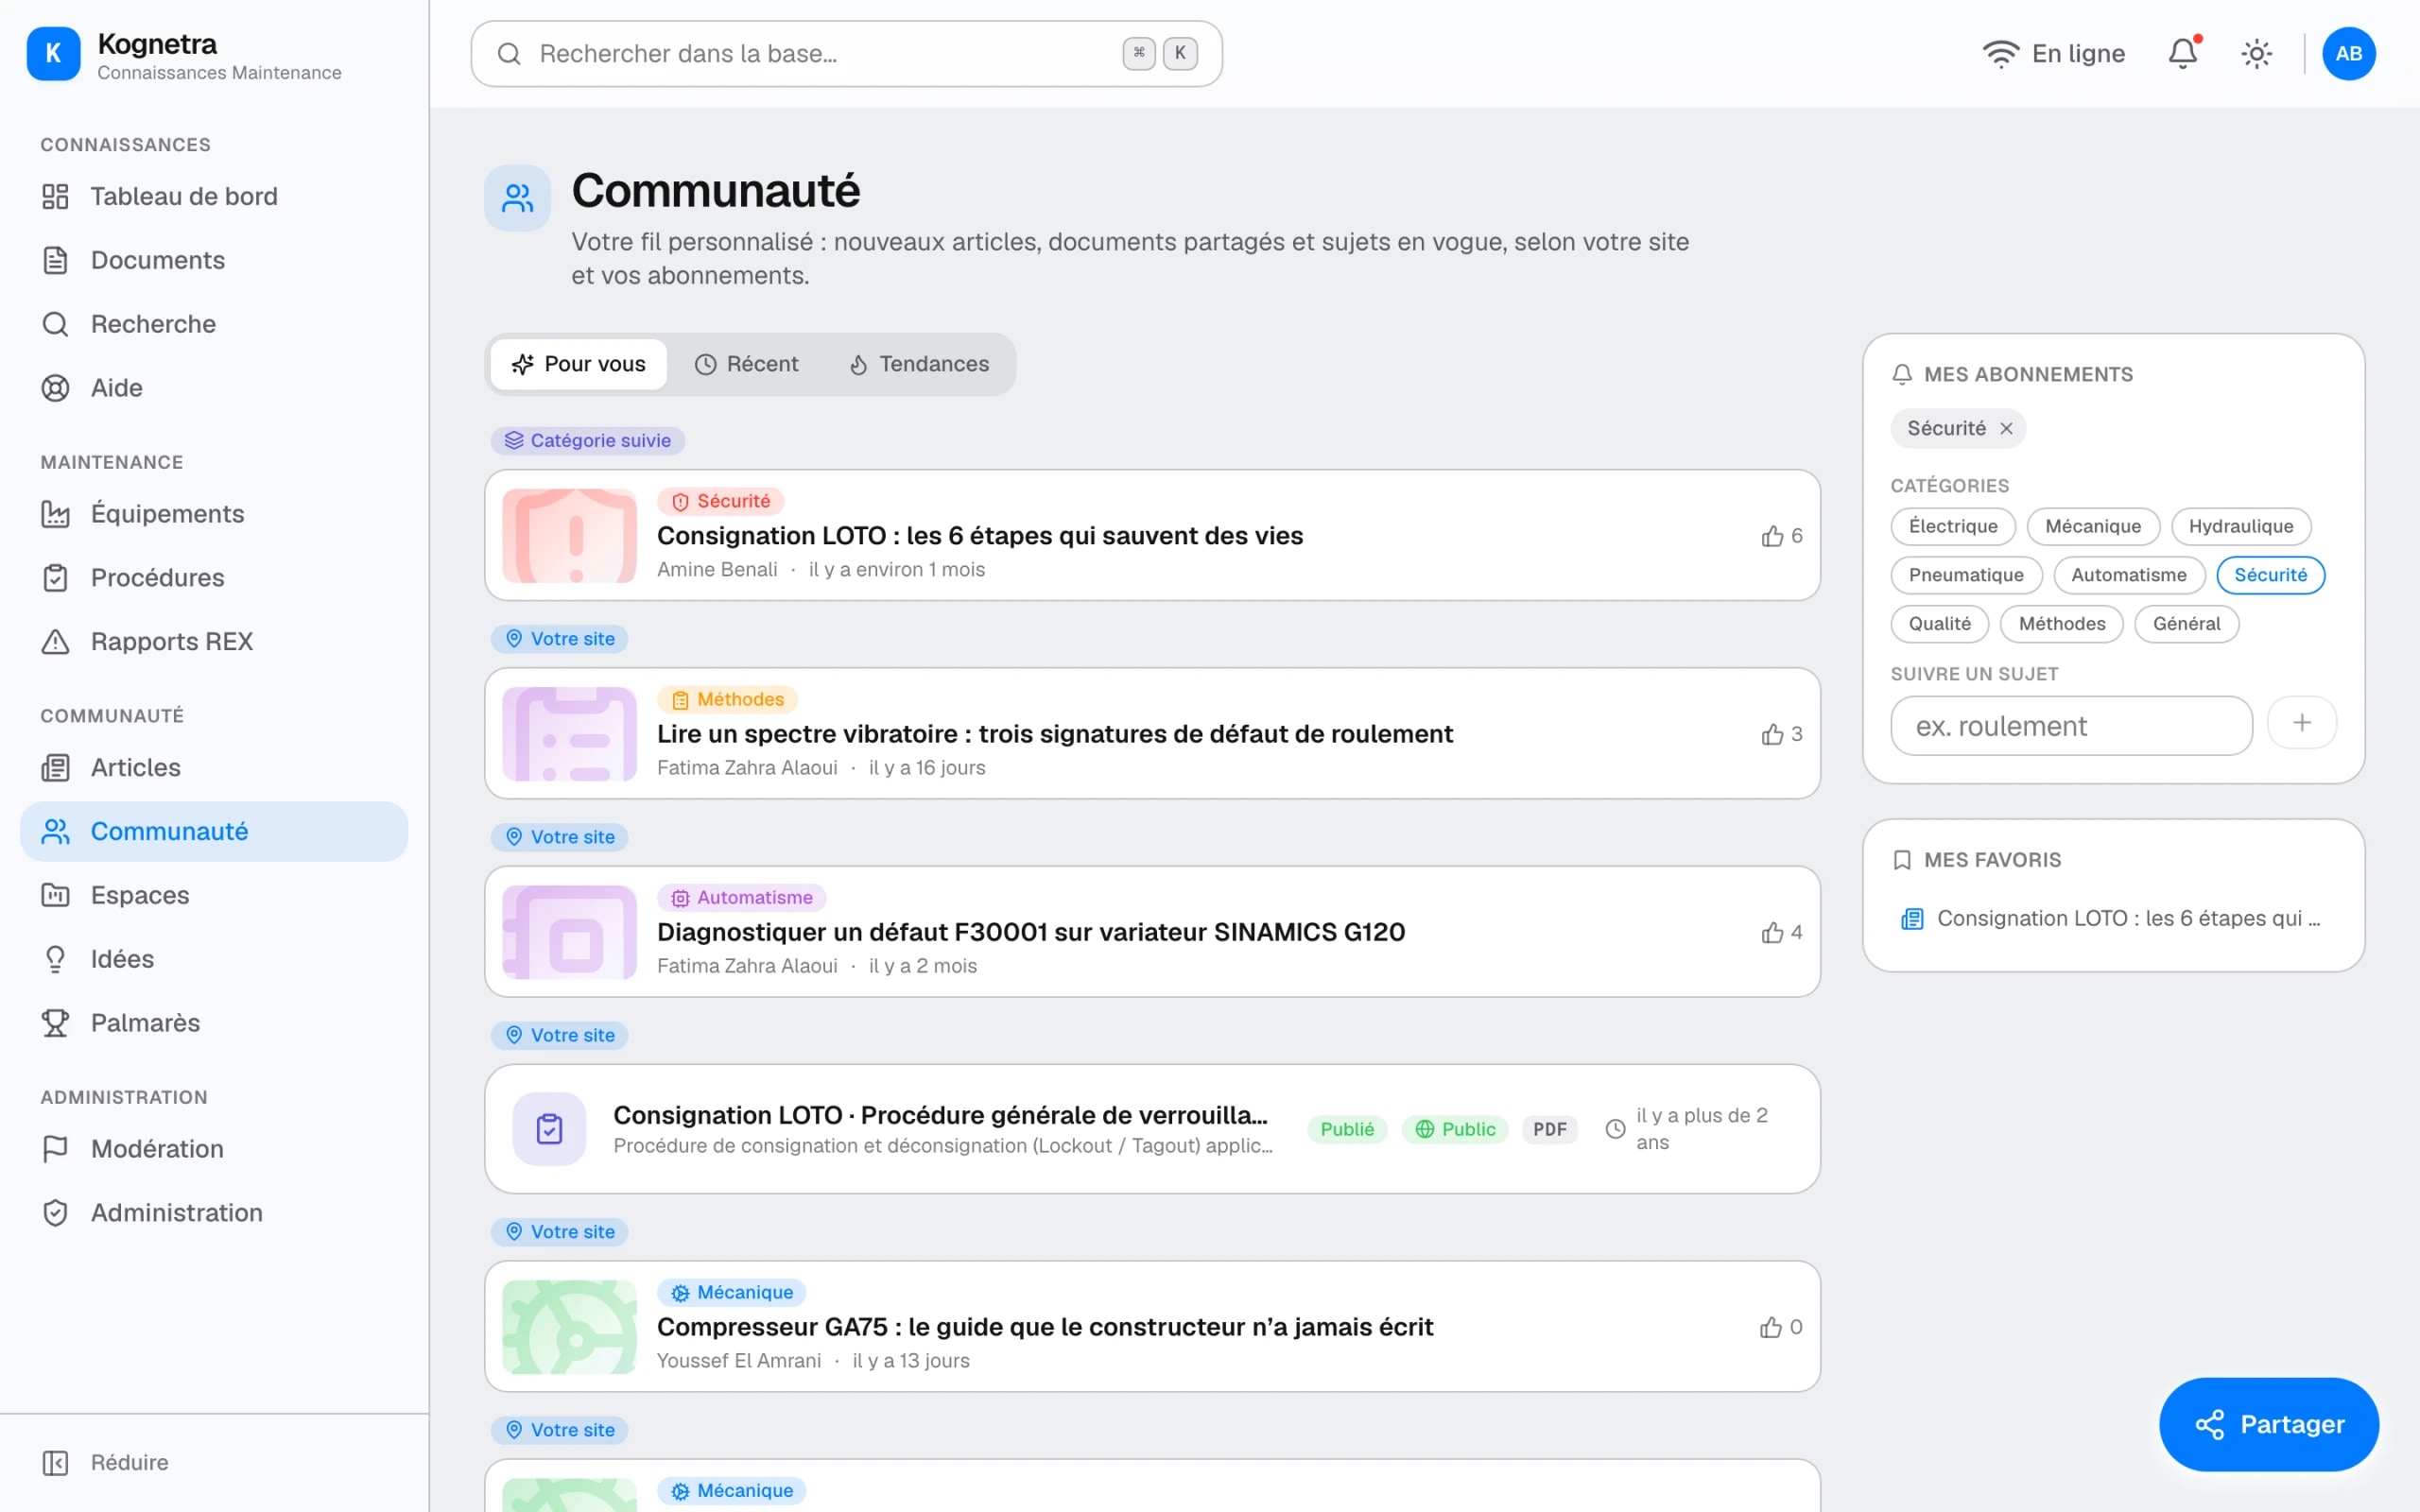Go to Articles in sidebar
2420x1512 pixels.
tap(214, 768)
